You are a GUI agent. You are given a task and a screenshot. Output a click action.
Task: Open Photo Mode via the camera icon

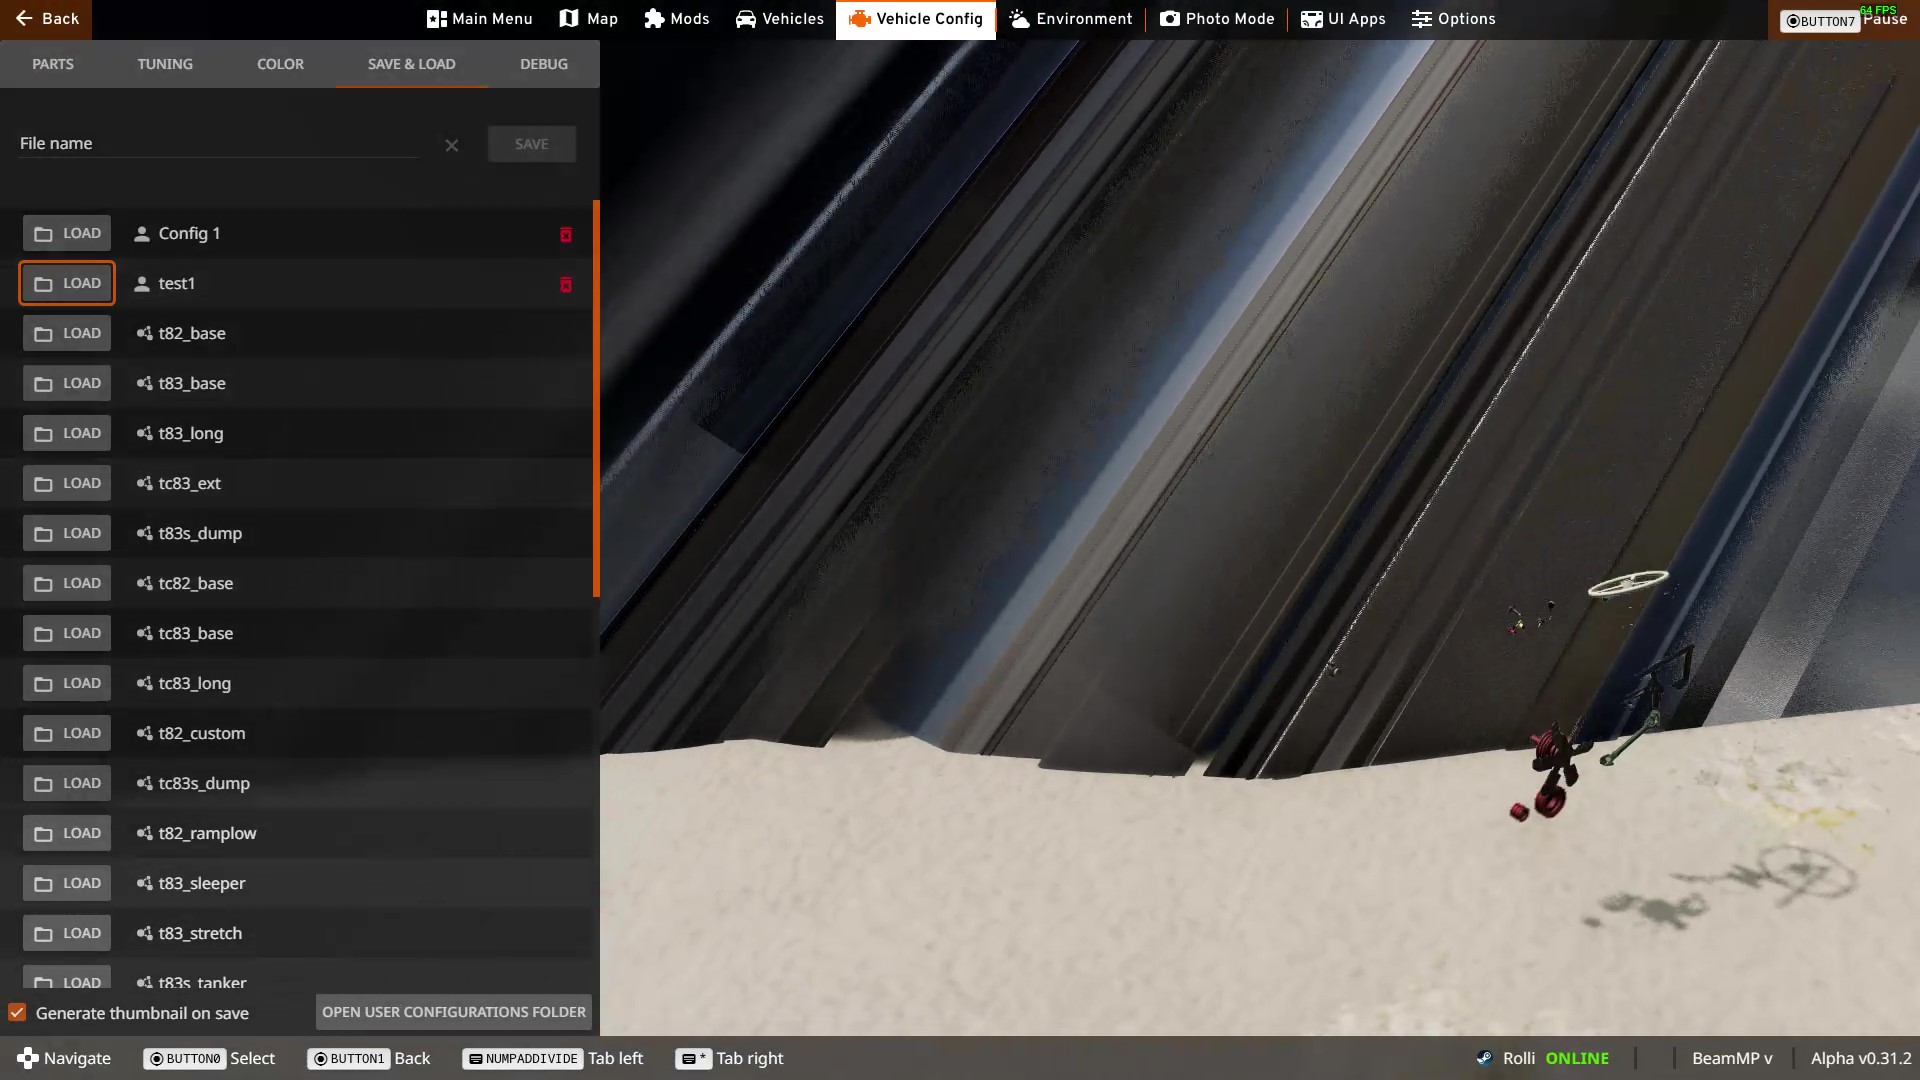(x=1217, y=19)
